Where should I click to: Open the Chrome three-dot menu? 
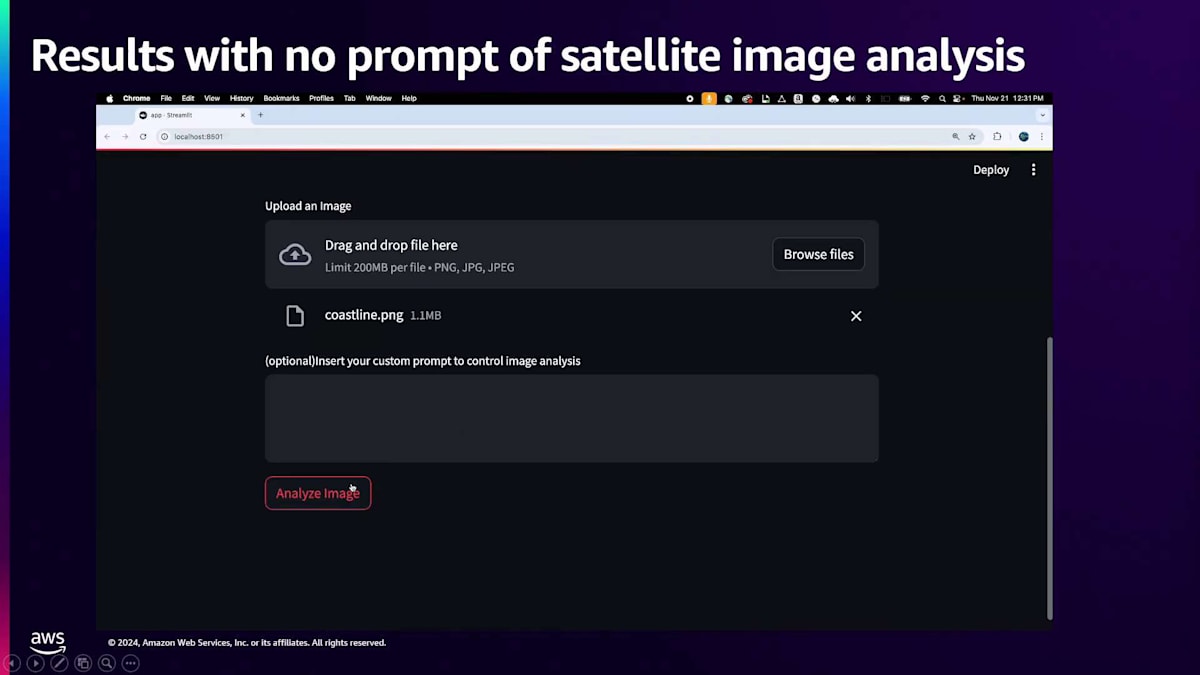click(x=1042, y=137)
